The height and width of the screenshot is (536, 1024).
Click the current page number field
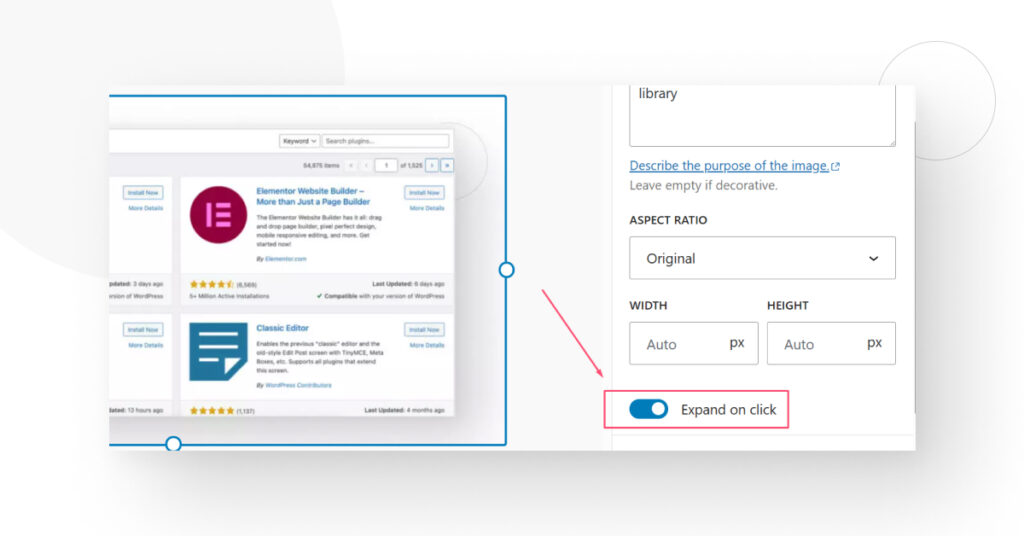pyautogui.click(x=386, y=166)
